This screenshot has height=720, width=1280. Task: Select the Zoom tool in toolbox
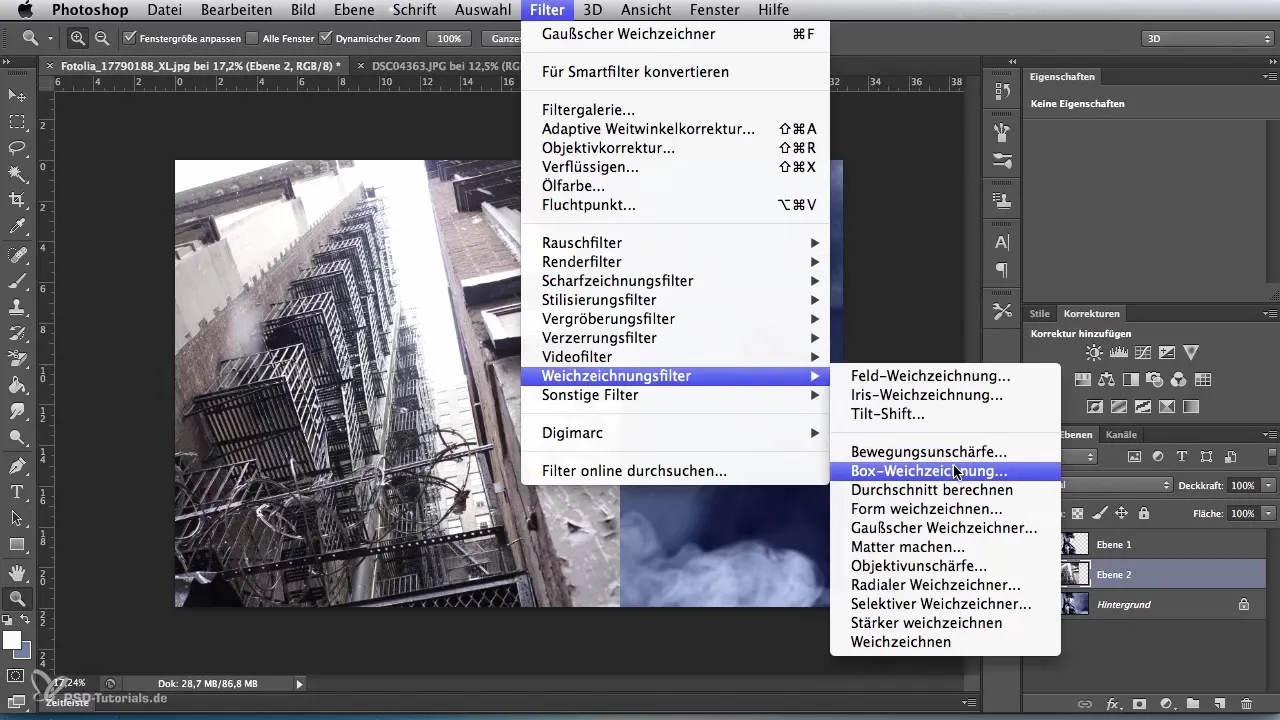[x=17, y=599]
